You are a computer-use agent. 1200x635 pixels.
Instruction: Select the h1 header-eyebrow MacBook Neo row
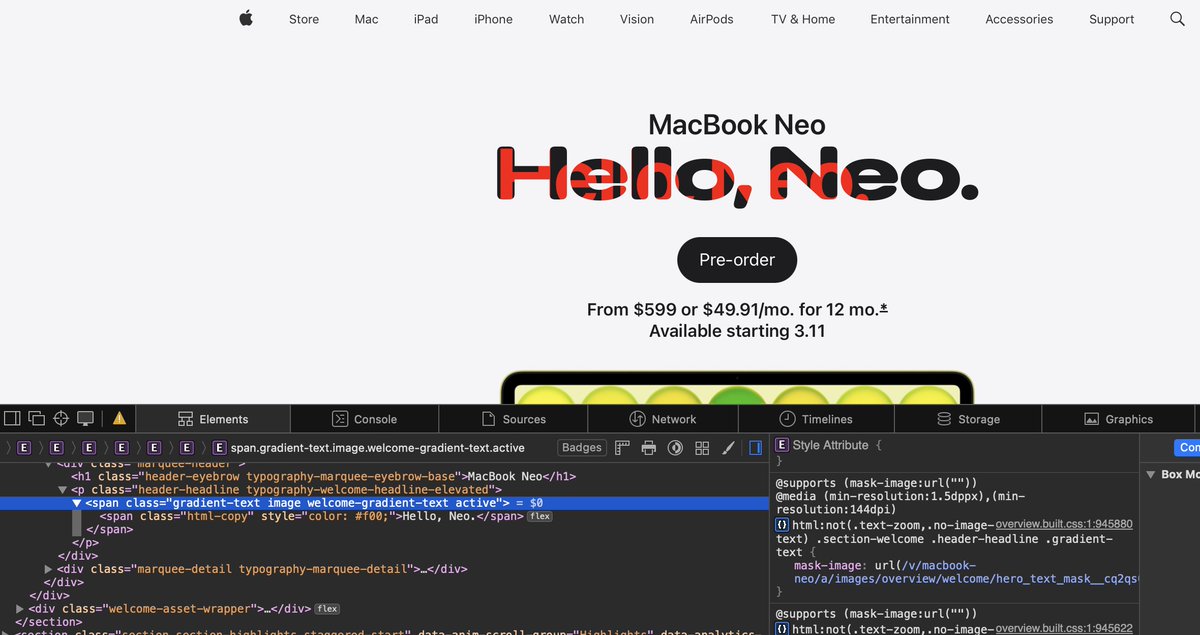click(385, 477)
